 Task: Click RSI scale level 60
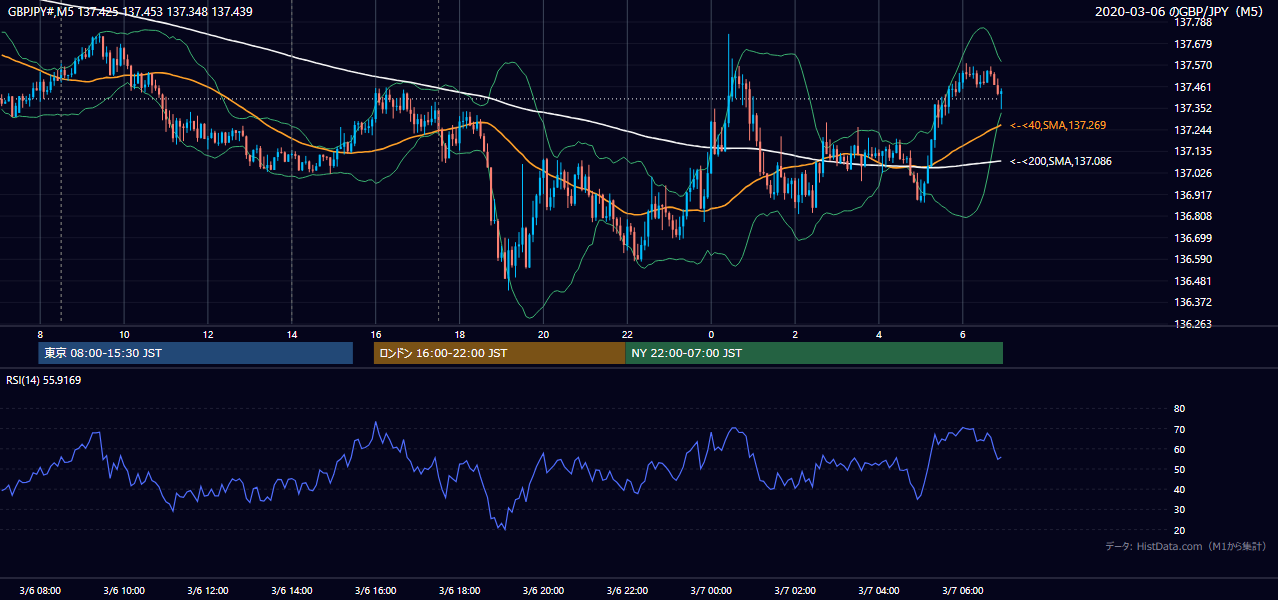pyautogui.click(x=1179, y=449)
